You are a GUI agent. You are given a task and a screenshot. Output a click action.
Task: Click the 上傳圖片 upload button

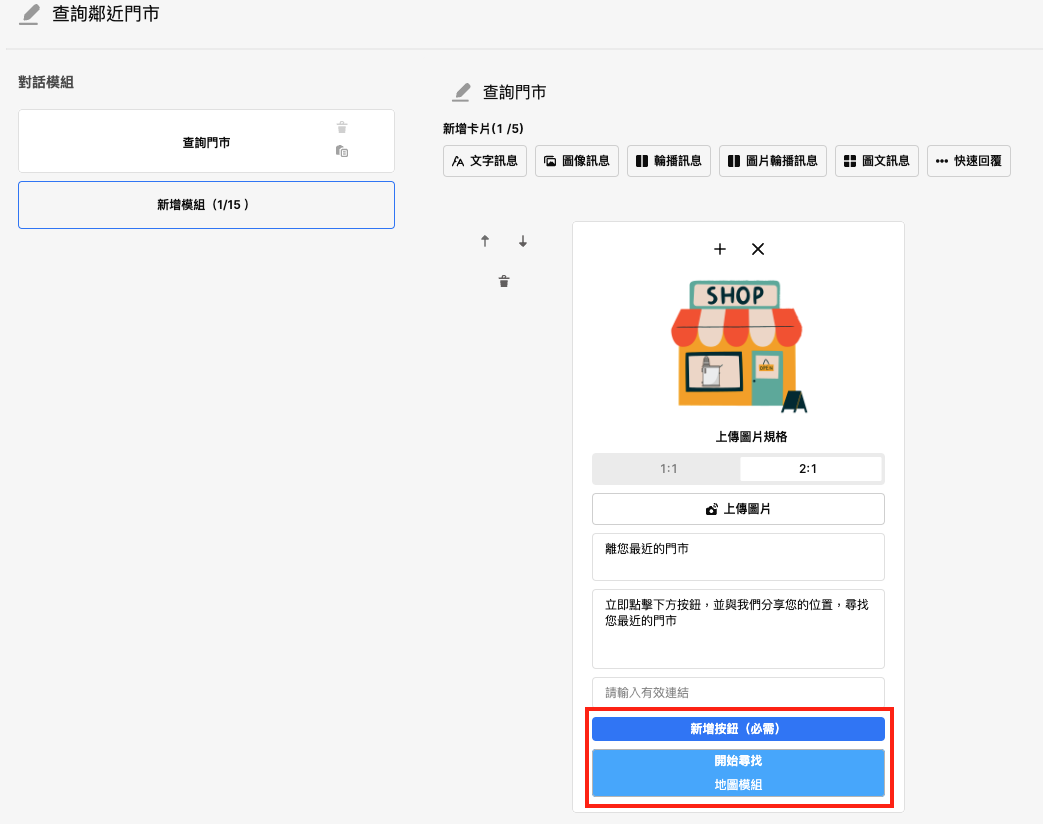coord(738,509)
